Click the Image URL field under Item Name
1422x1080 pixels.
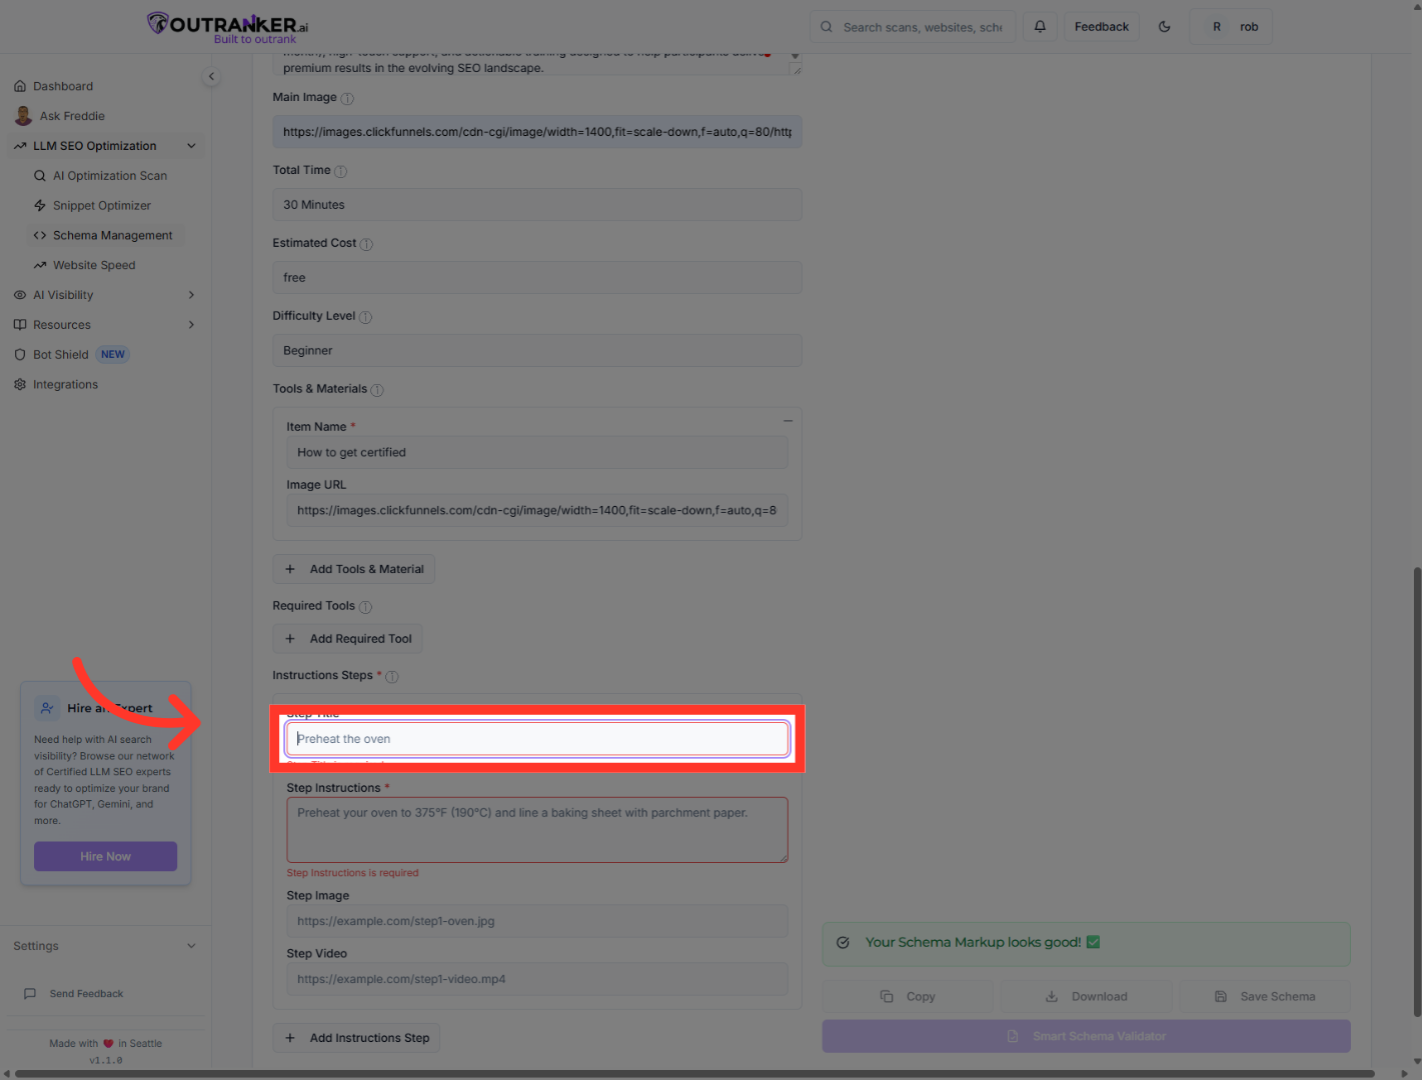pos(537,511)
